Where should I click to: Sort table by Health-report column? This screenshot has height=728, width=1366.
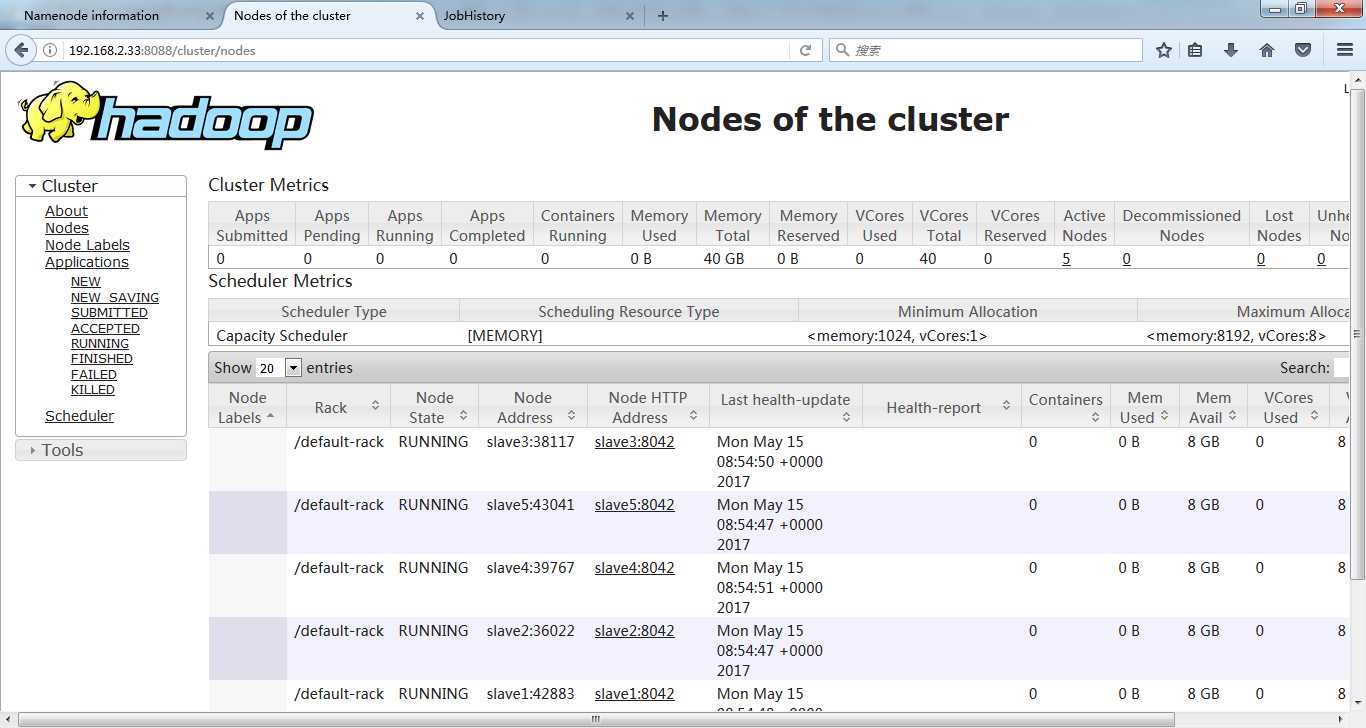click(942, 407)
